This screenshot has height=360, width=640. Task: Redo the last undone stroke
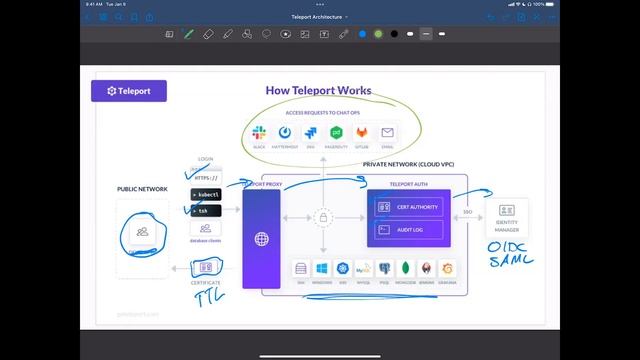506,18
